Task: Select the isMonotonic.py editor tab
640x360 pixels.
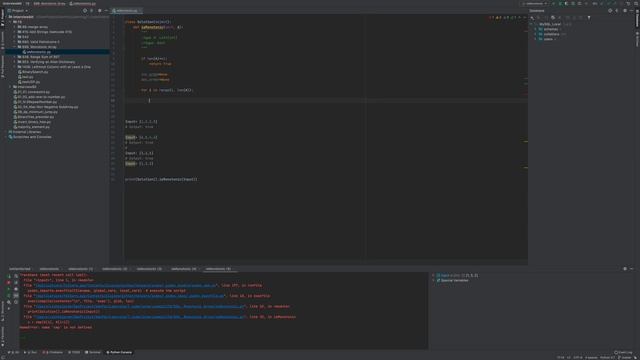Action: (x=126, y=11)
